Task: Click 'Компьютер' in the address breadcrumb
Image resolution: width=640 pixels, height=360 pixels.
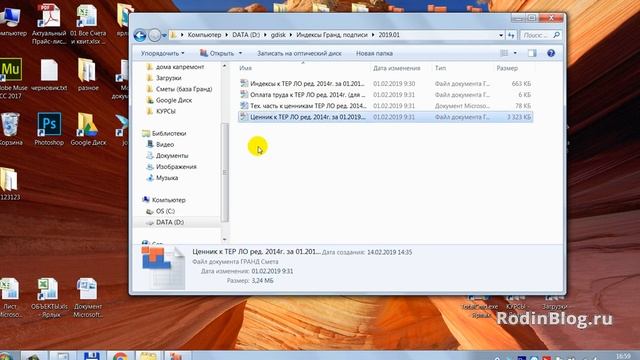Action: (204, 35)
